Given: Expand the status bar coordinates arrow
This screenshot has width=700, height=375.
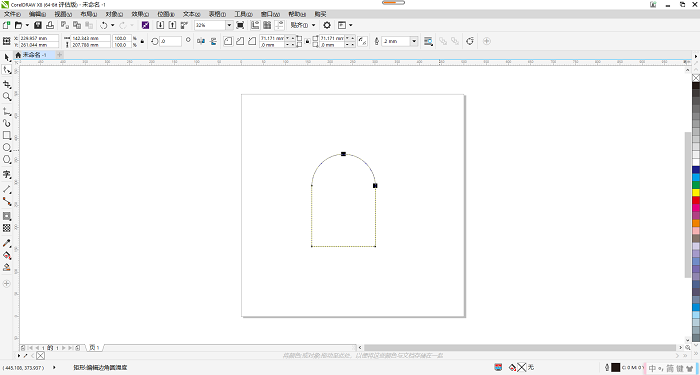Looking at the screenshot, I should pos(54,368).
